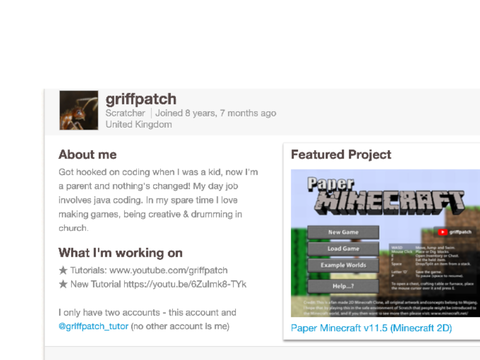This screenshot has height=360, width=480.
Task: Click griffpatch's ant profile avatar
Action: pyautogui.click(x=79, y=110)
